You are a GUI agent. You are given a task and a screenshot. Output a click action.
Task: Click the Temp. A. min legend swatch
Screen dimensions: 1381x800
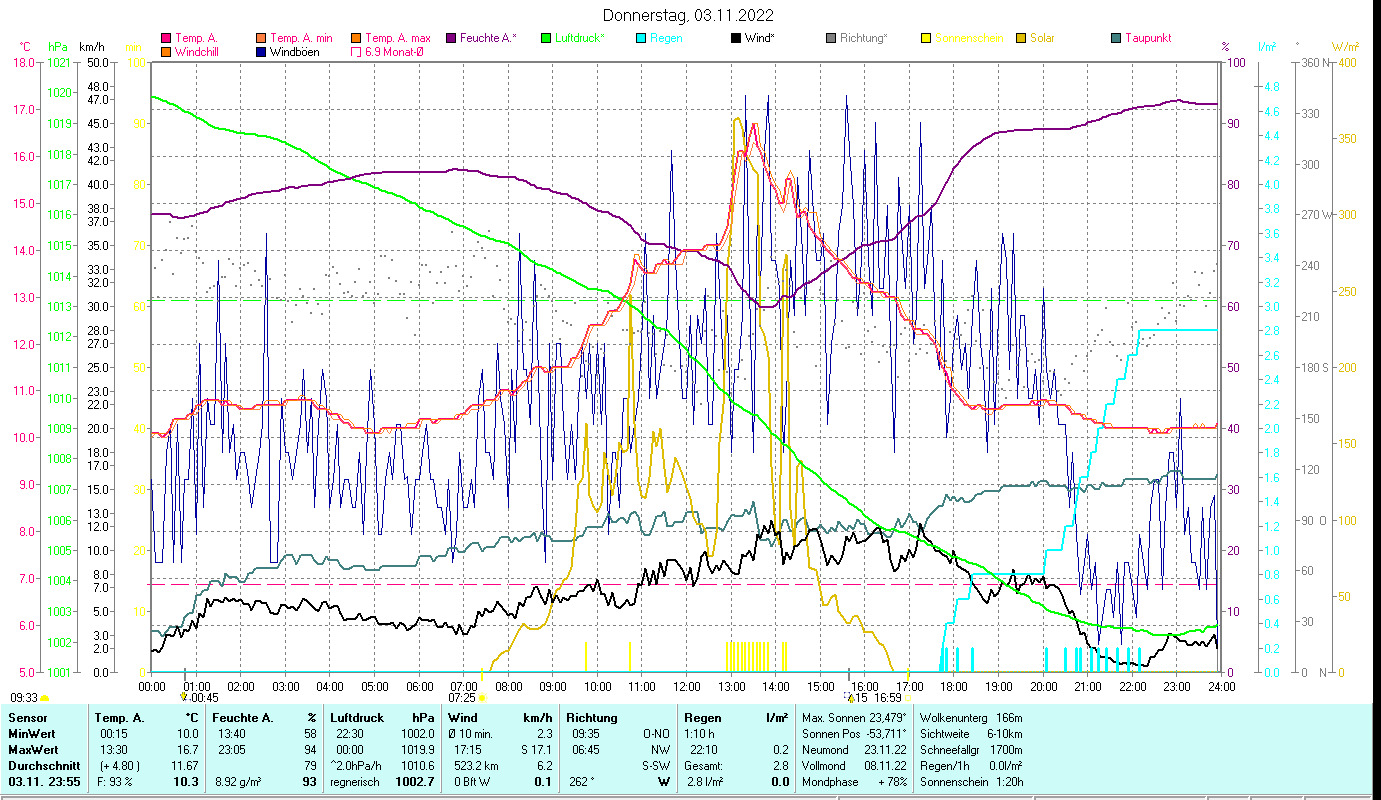click(x=262, y=39)
